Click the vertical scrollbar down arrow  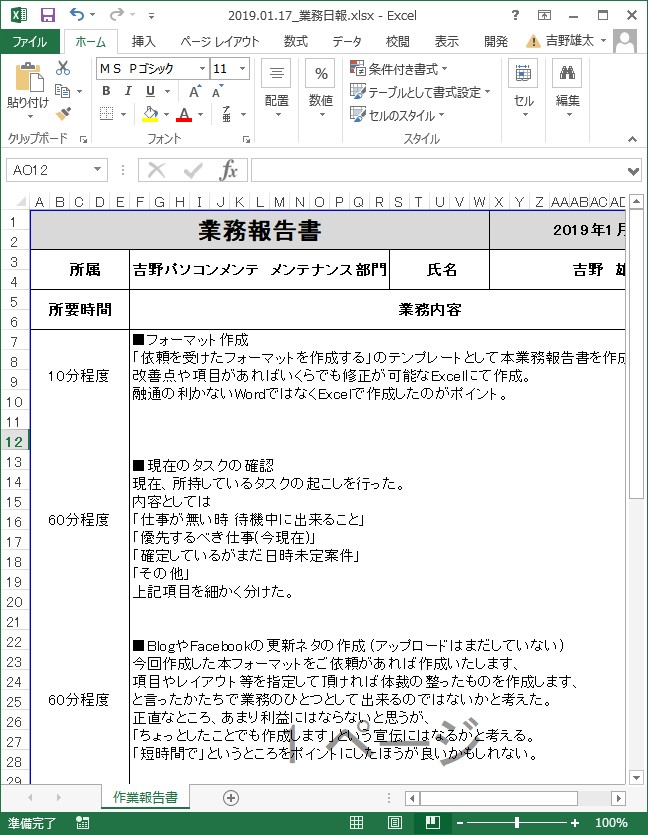click(636, 777)
